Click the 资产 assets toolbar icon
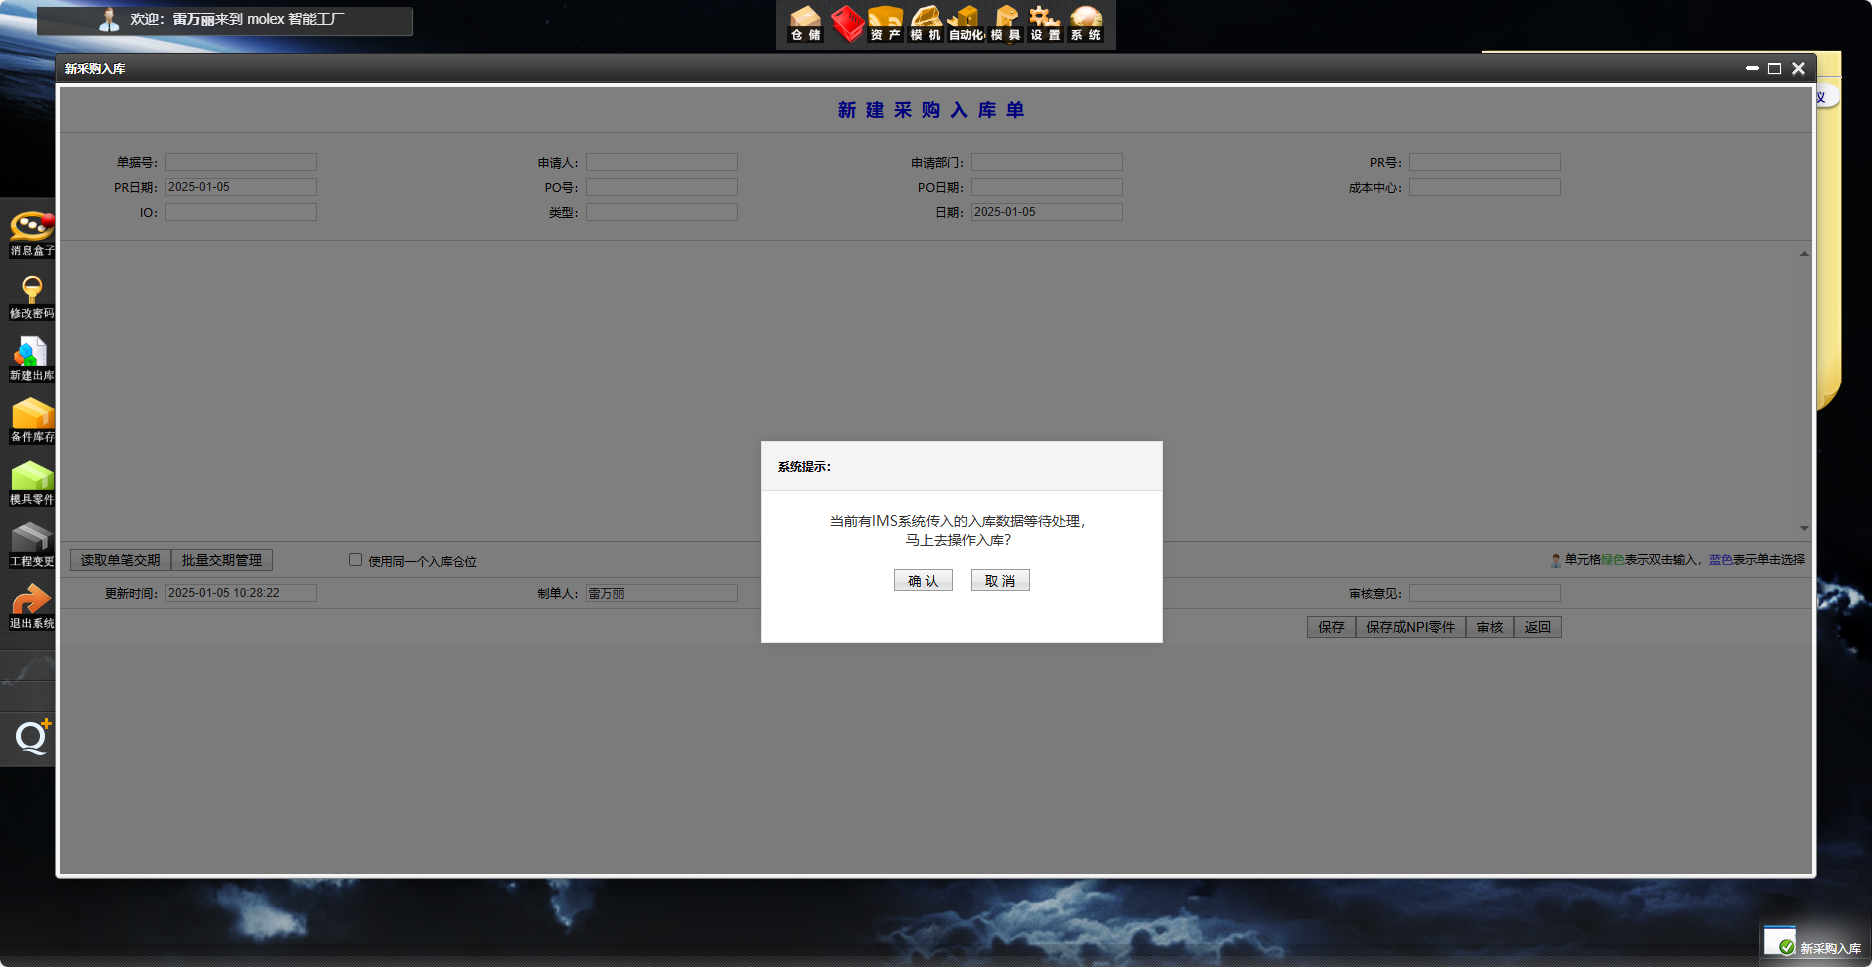 coord(885,24)
